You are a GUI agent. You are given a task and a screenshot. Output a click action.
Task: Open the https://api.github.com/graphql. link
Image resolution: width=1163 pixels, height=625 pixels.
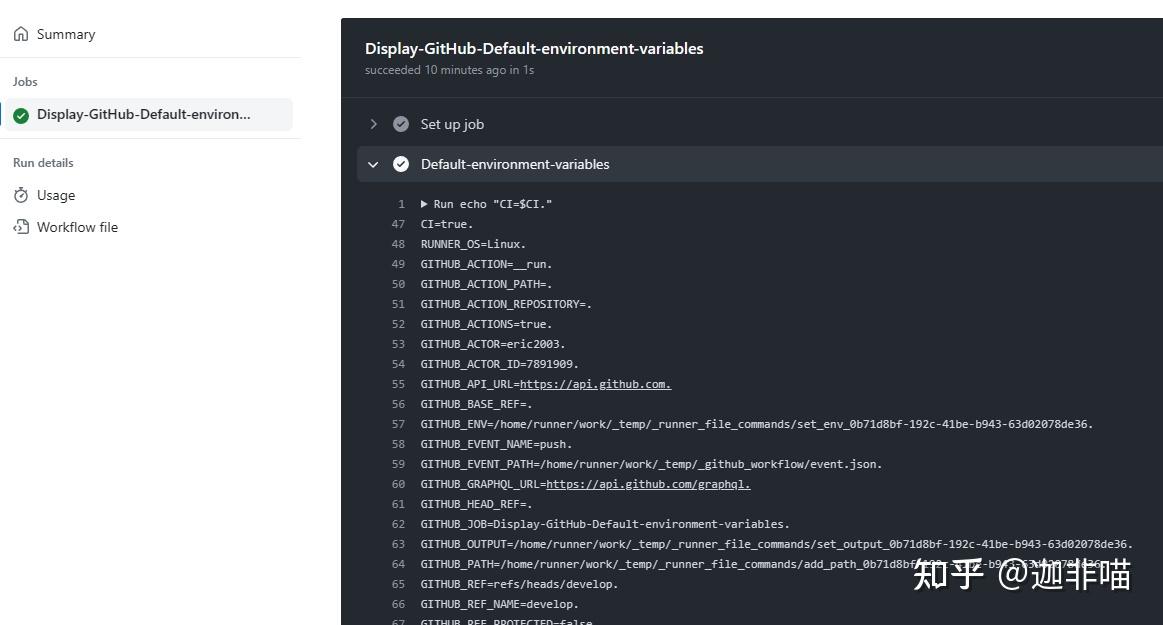coord(648,484)
